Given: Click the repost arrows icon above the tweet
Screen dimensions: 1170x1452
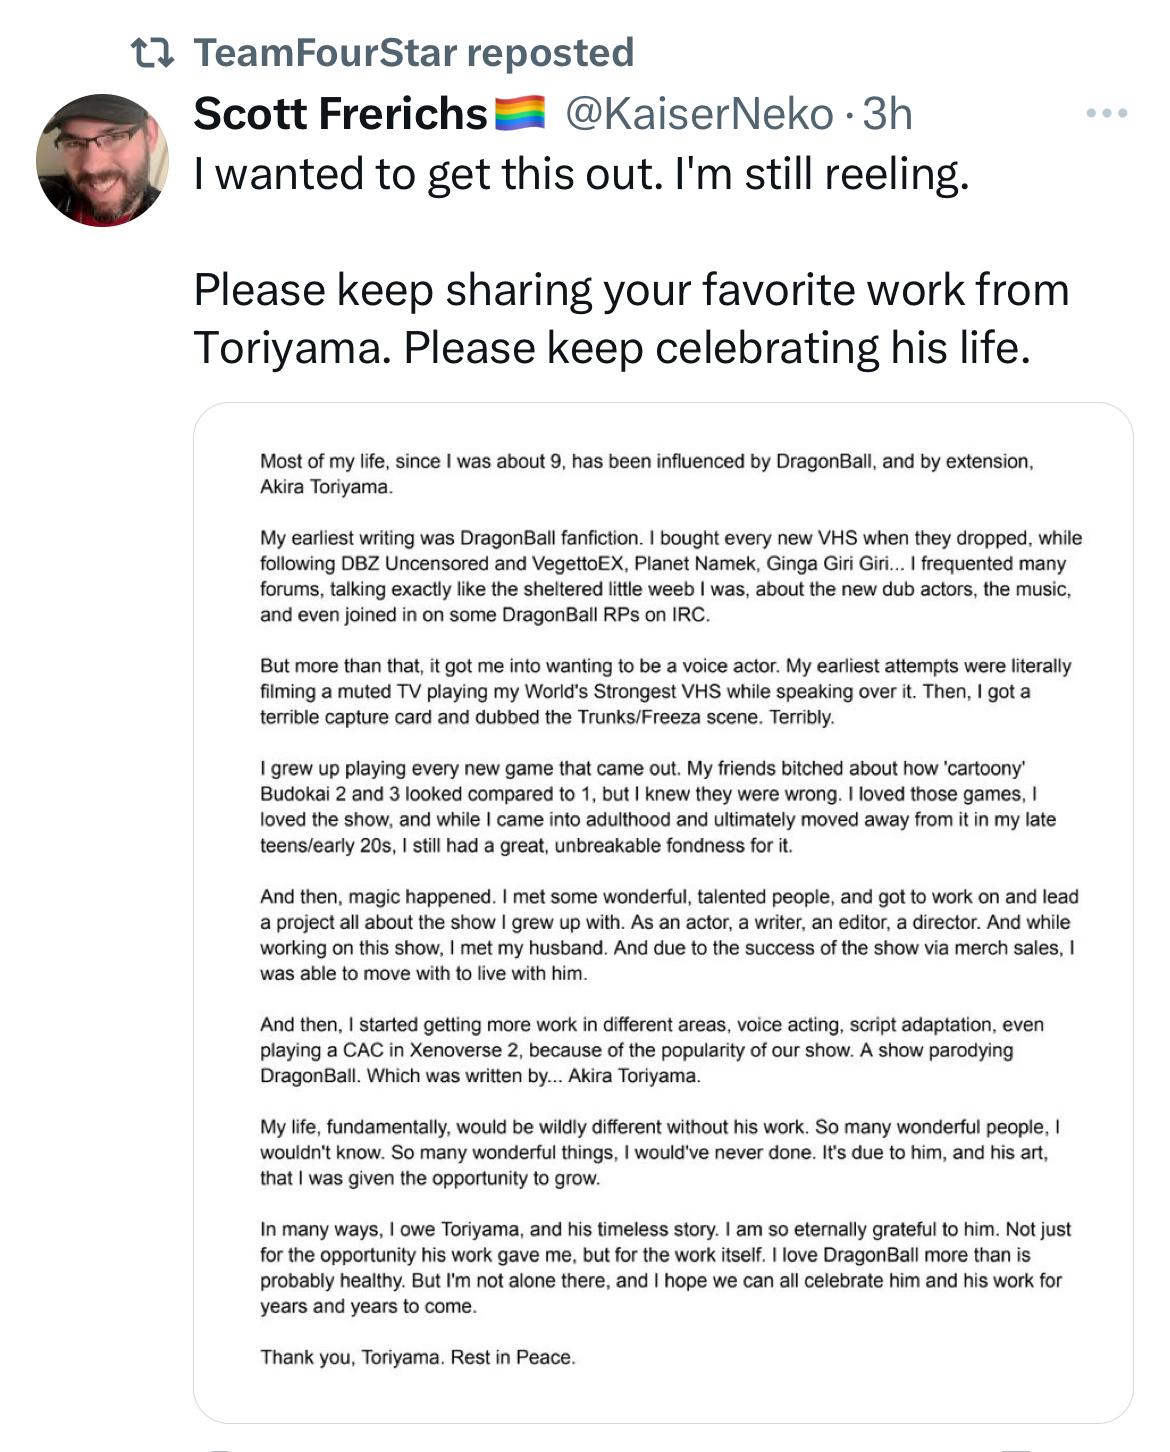Looking at the screenshot, I should (155, 53).
